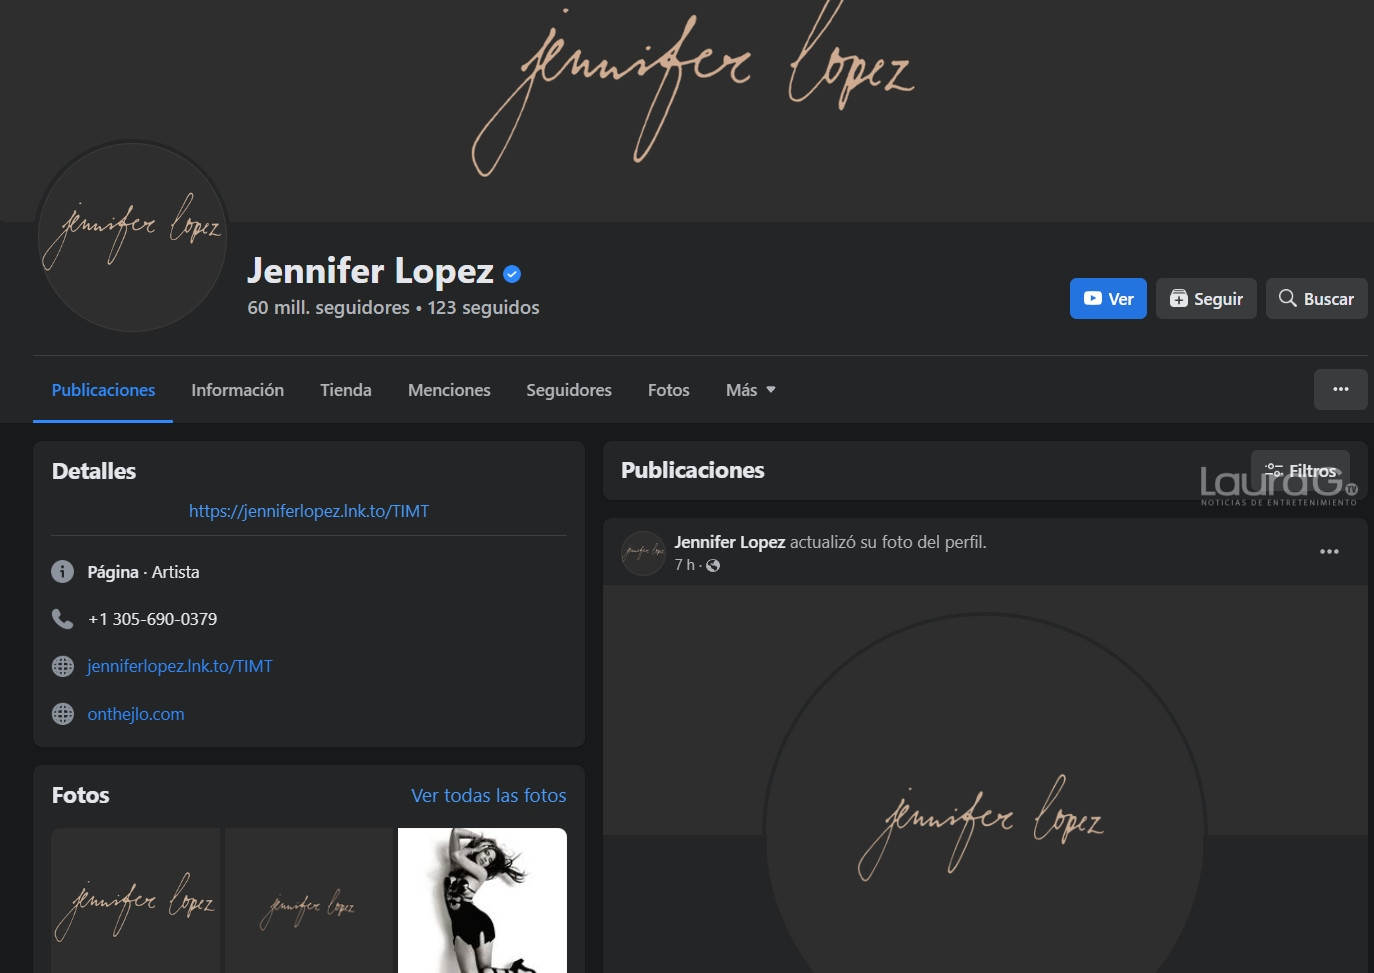The image size is (1374, 973).
Task: Click the blue verified badge next to Jennifer Lopez
Action: [x=512, y=273]
